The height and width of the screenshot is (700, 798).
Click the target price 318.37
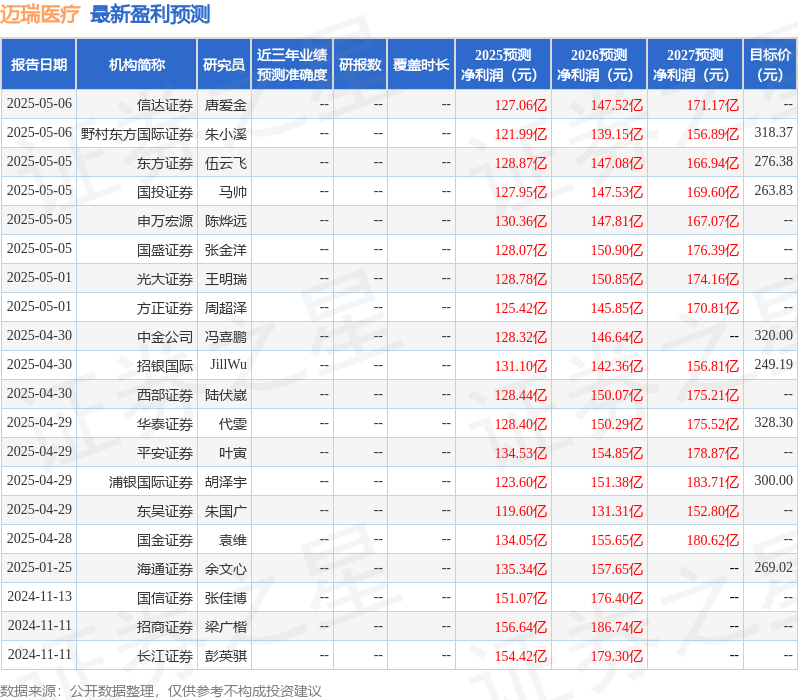[x=774, y=132]
